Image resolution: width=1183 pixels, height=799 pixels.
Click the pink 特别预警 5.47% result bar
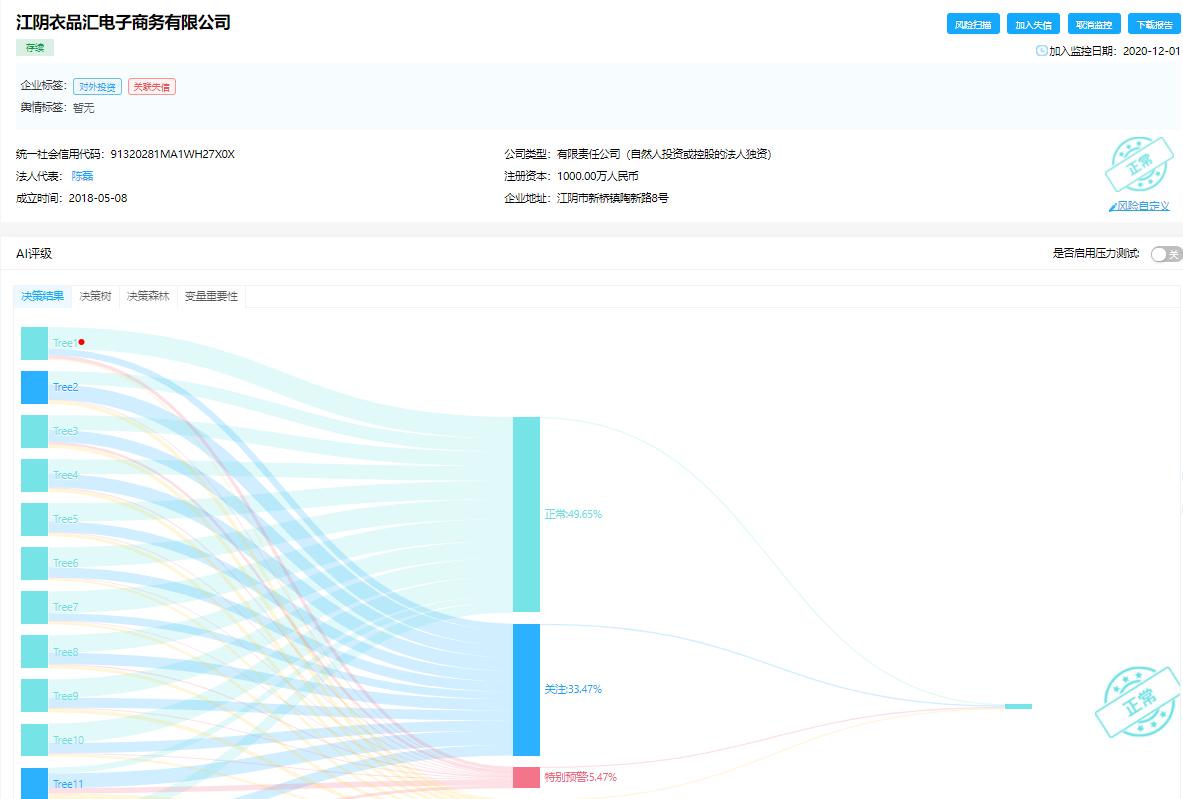point(527,777)
